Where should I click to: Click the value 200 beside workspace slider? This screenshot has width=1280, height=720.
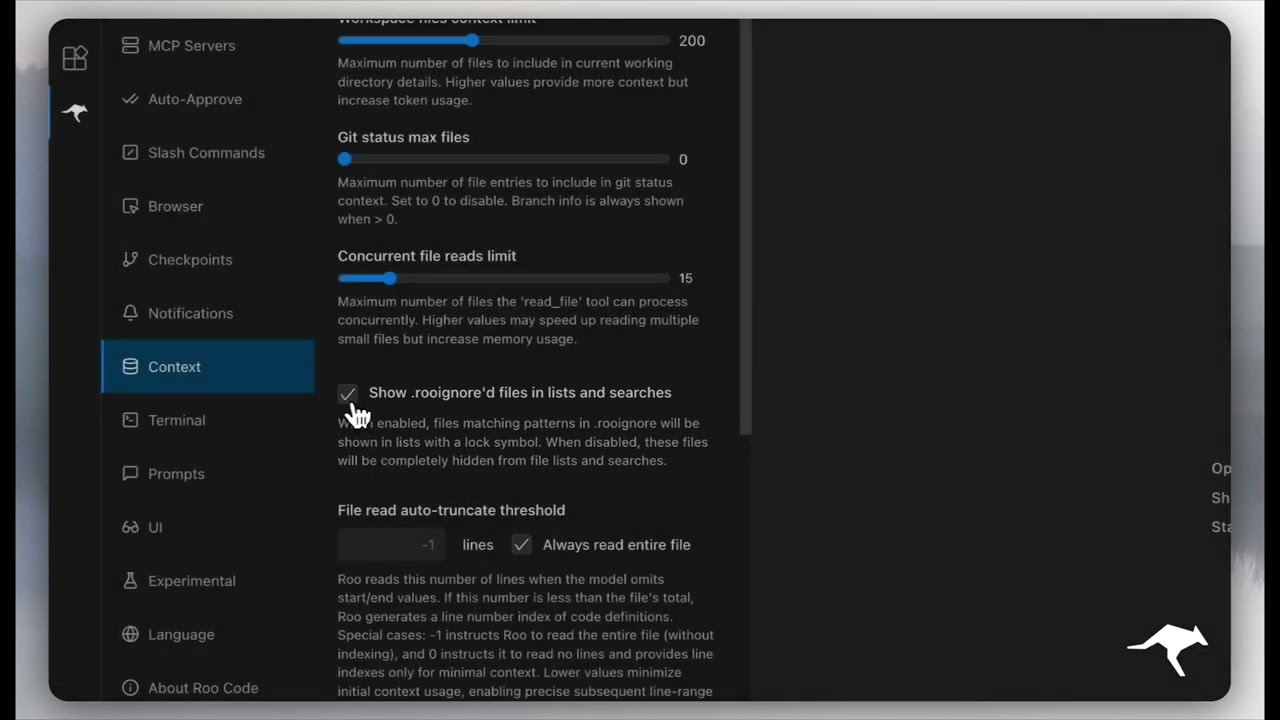(692, 41)
